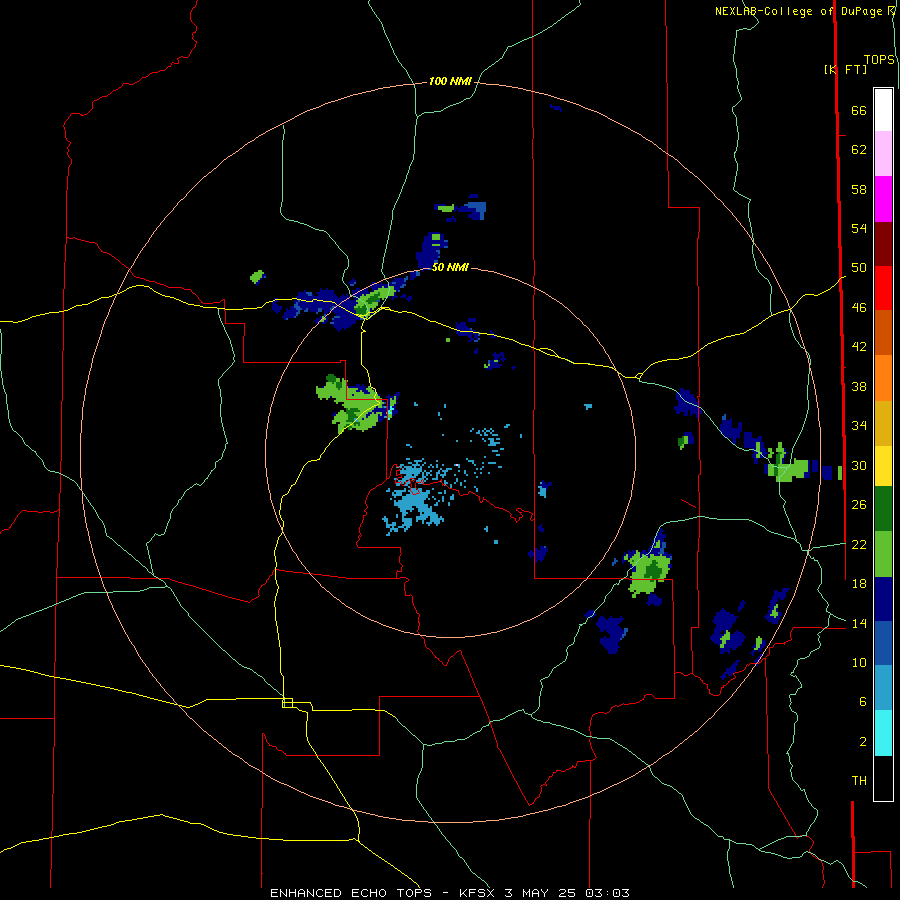Image resolution: width=900 pixels, height=900 pixels.
Task: Click the 10 legend value
Action: tap(859, 662)
